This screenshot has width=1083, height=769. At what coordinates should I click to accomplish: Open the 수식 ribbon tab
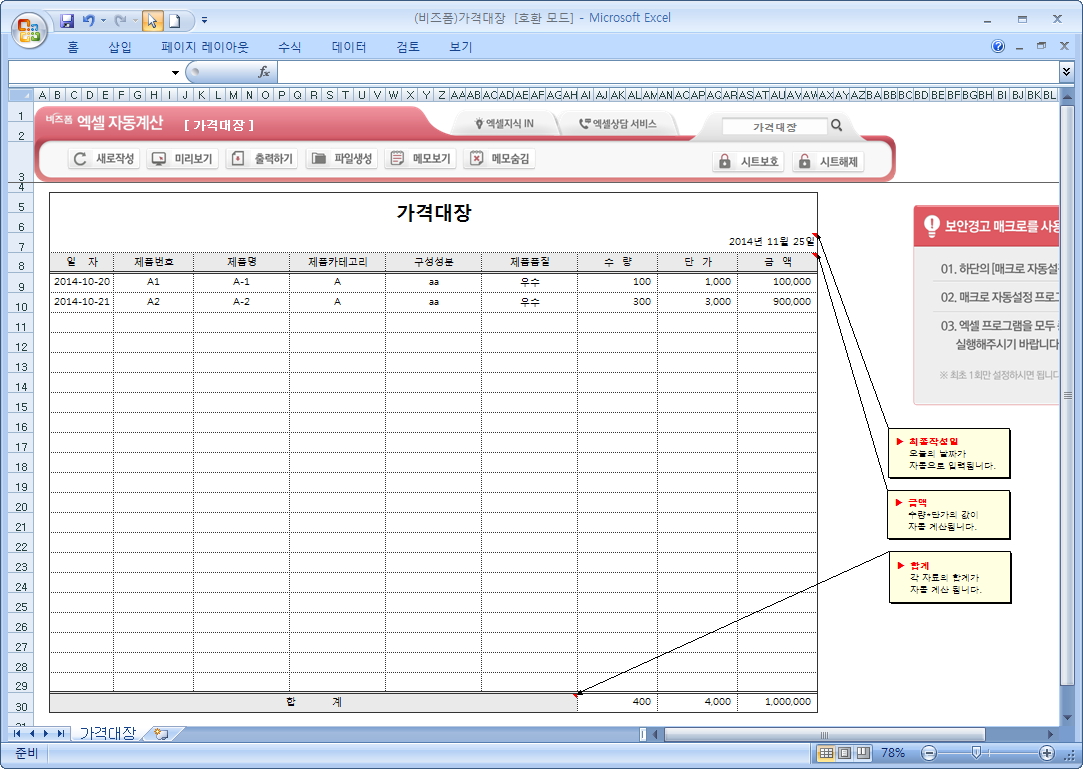point(290,47)
